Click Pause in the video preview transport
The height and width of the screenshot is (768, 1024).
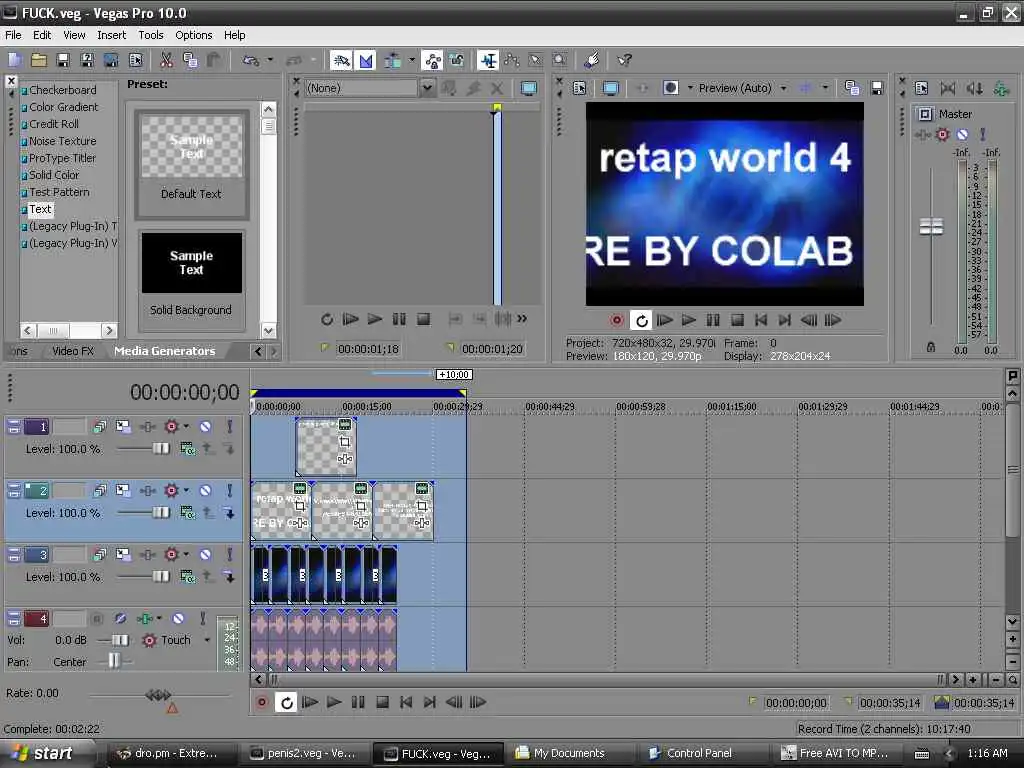712,320
